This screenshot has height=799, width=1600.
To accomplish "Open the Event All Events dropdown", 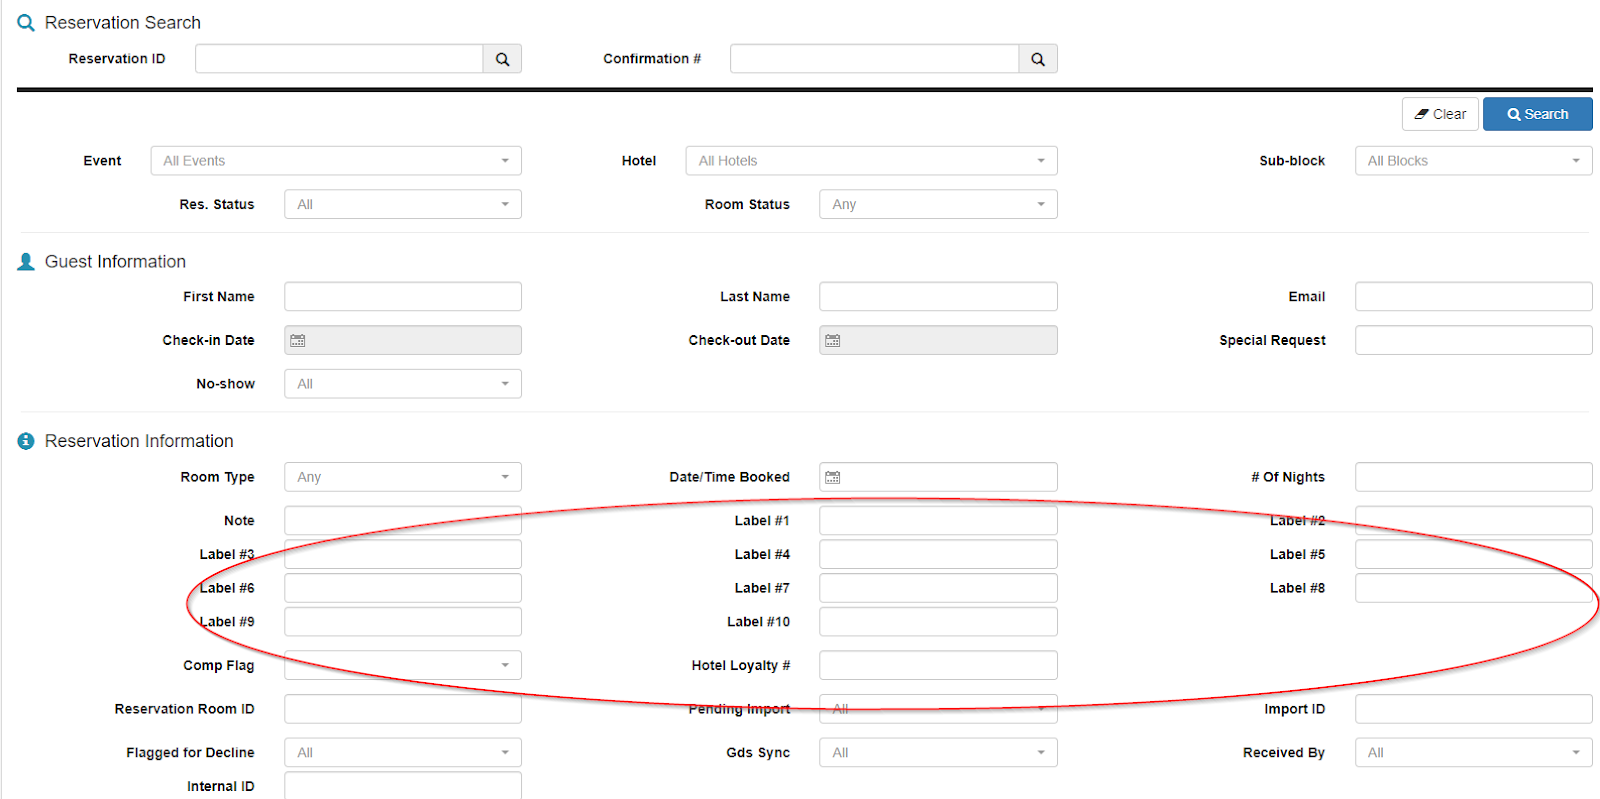I will click(x=336, y=161).
